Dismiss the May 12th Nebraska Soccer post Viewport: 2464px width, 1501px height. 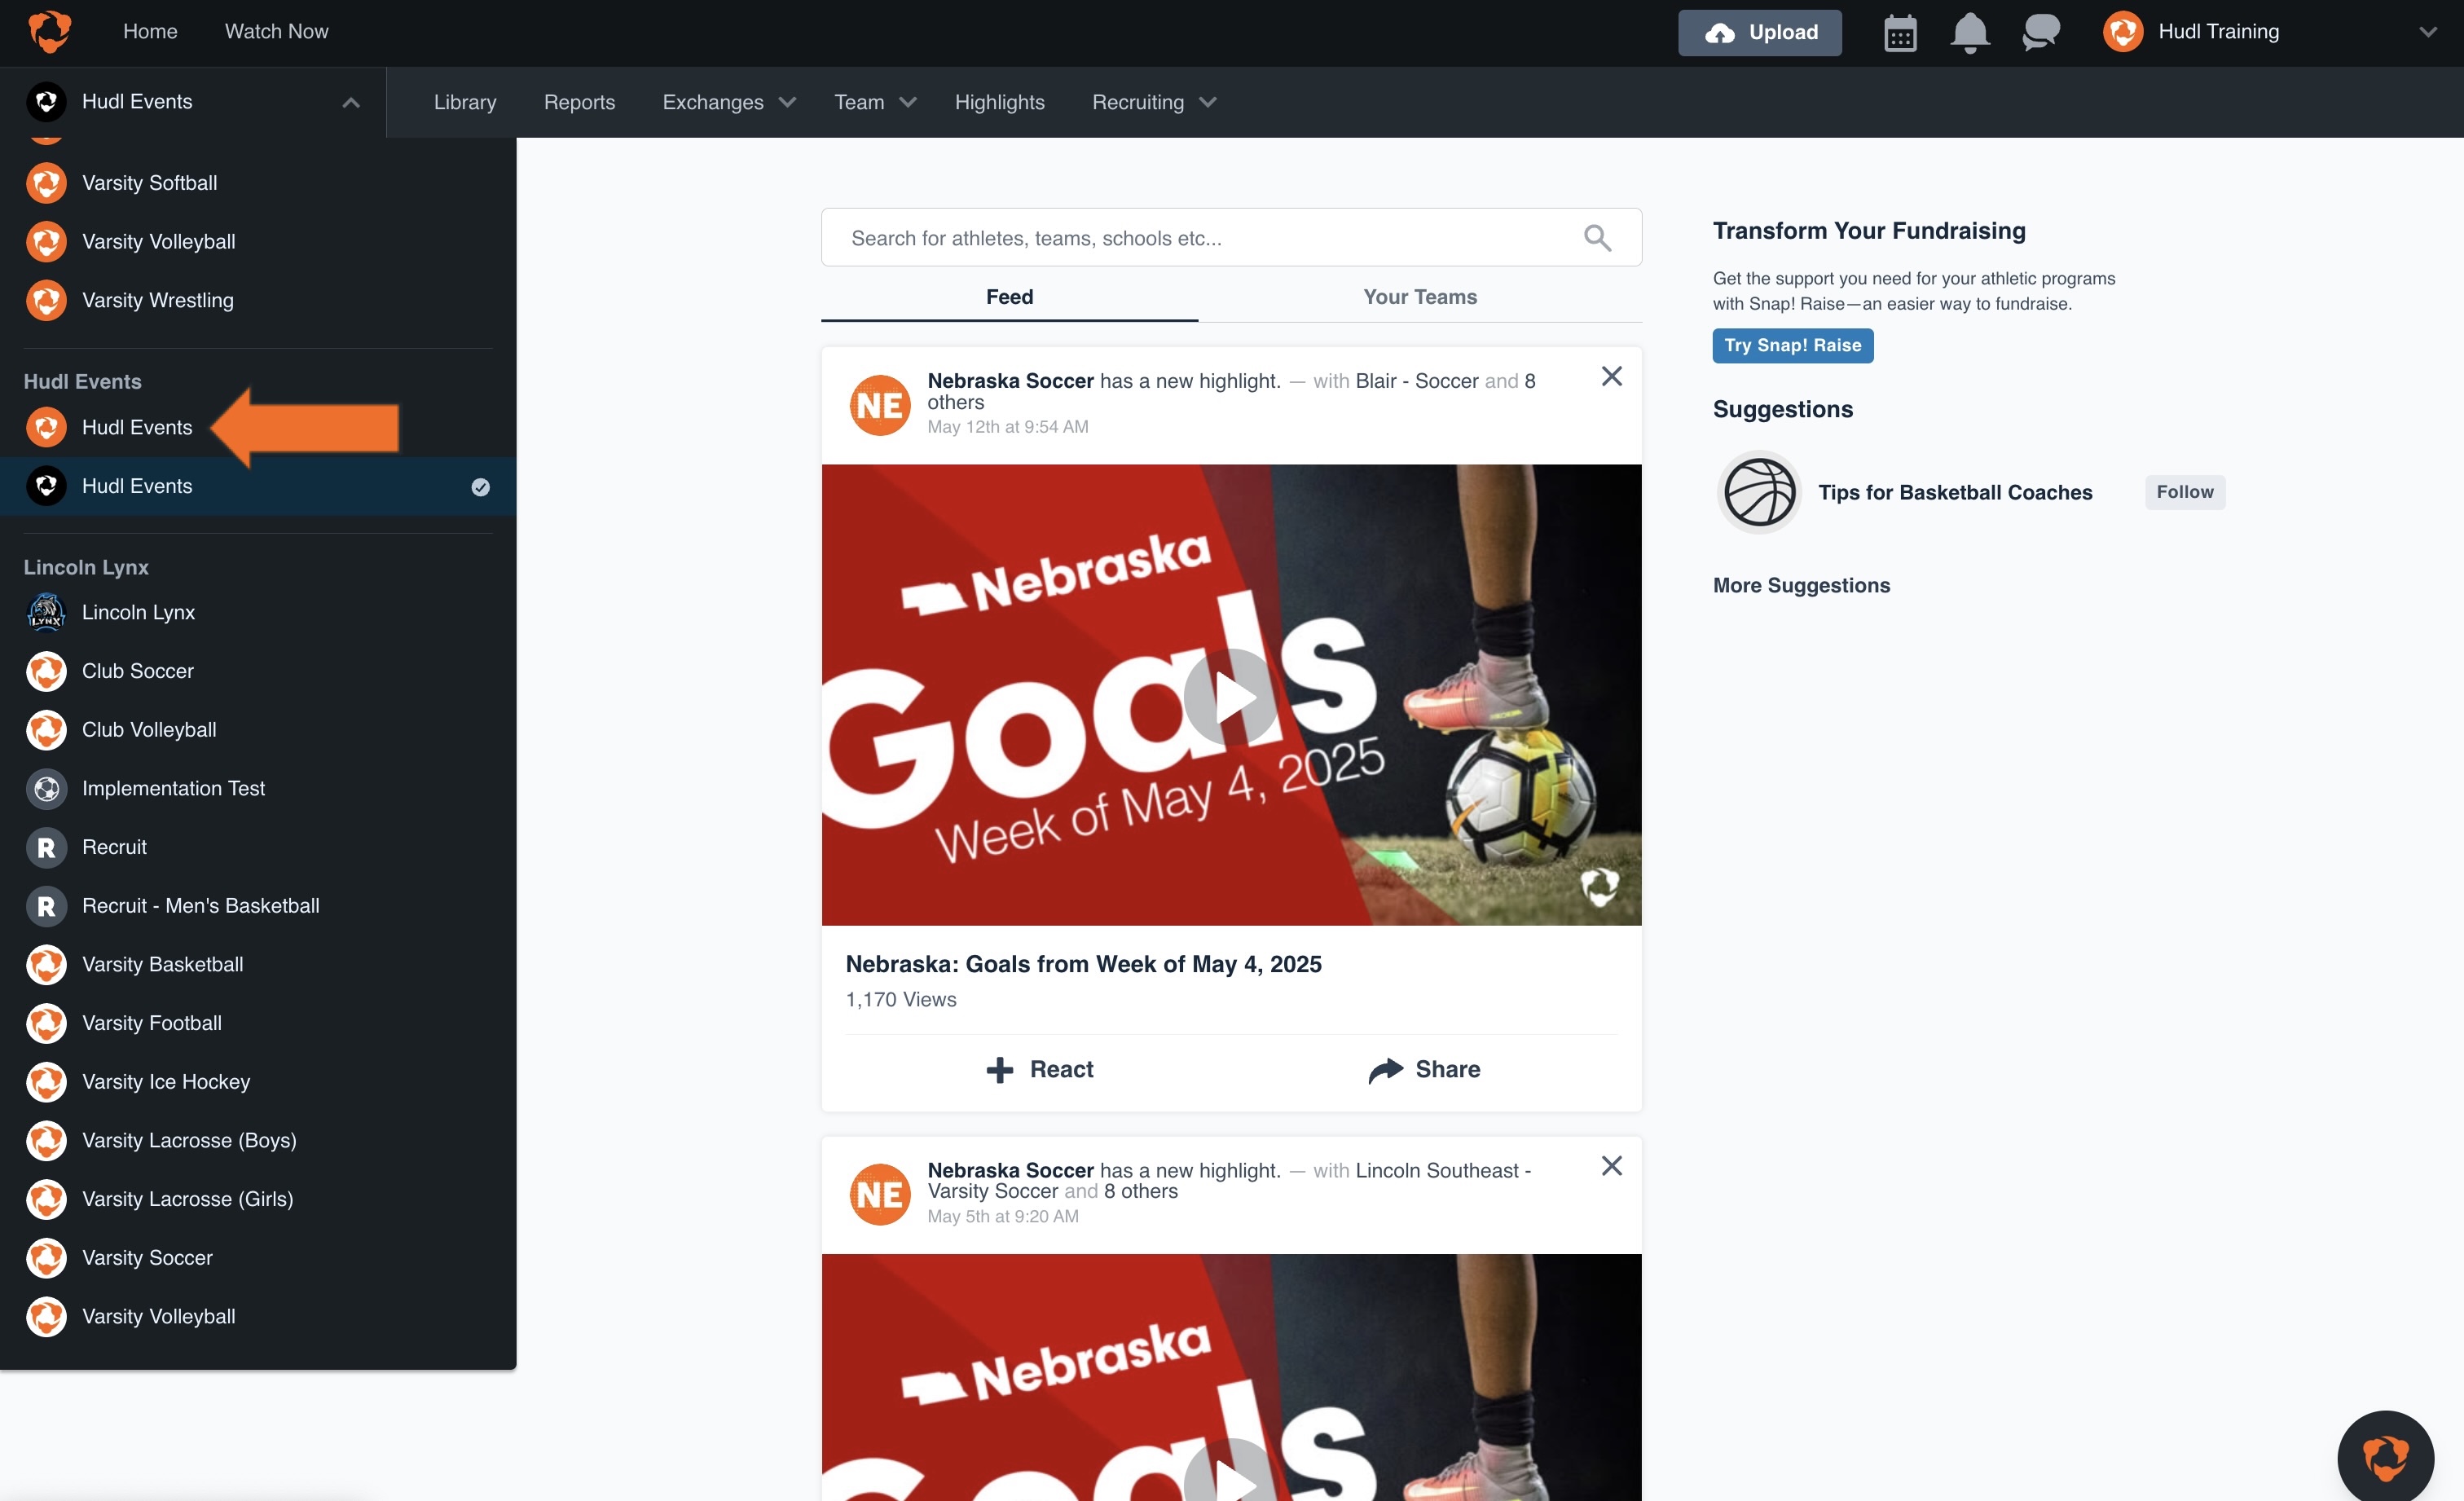pos(1611,377)
